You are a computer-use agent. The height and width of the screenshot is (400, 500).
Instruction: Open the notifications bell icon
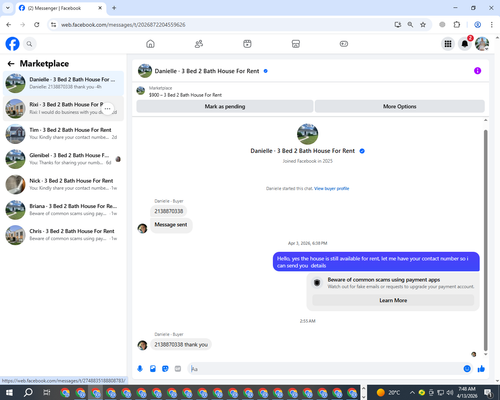pyautogui.click(x=465, y=44)
